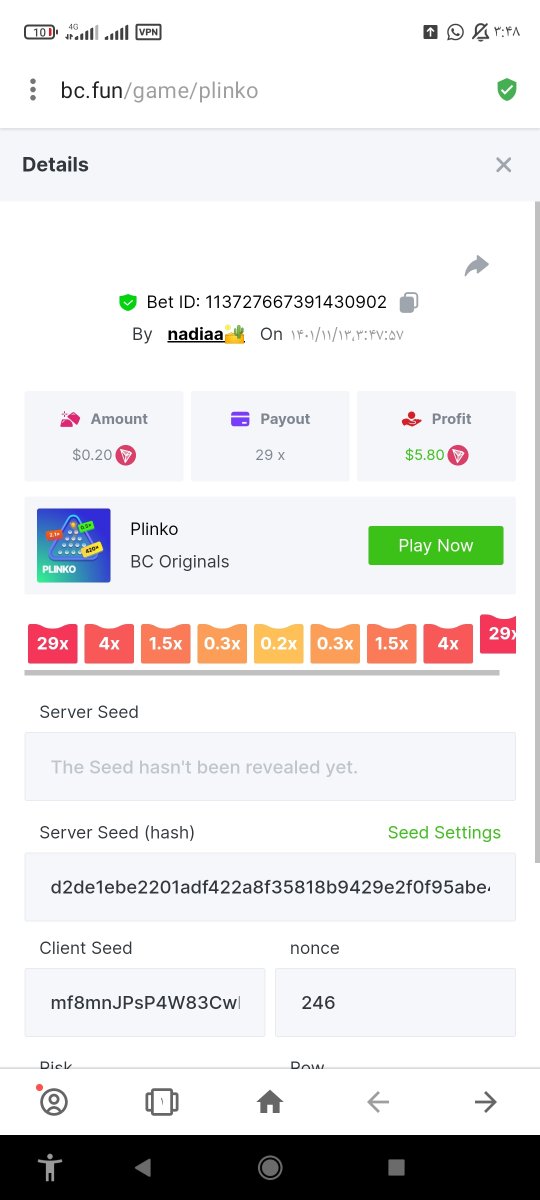Viewport: 540px width, 1200px height.
Task: Tap the yellow 0.2x multiplier tile
Action: click(279, 644)
